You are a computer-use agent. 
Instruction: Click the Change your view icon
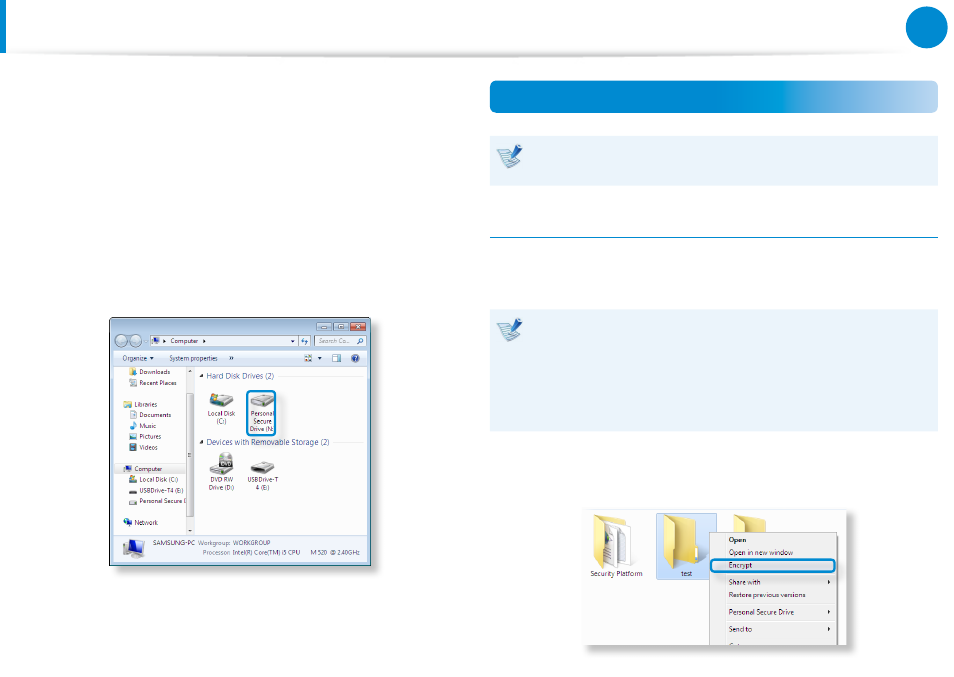tap(308, 358)
